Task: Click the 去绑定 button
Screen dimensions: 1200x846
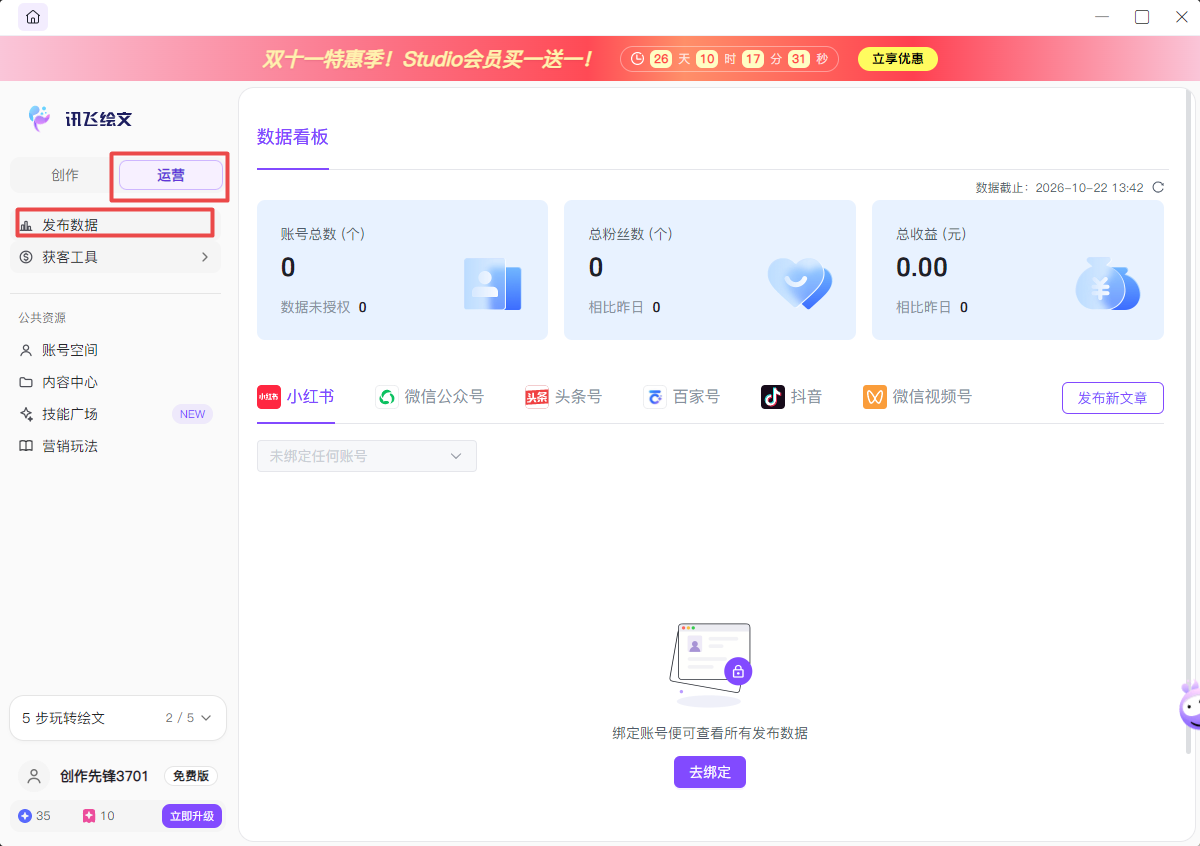Action: click(x=710, y=772)
